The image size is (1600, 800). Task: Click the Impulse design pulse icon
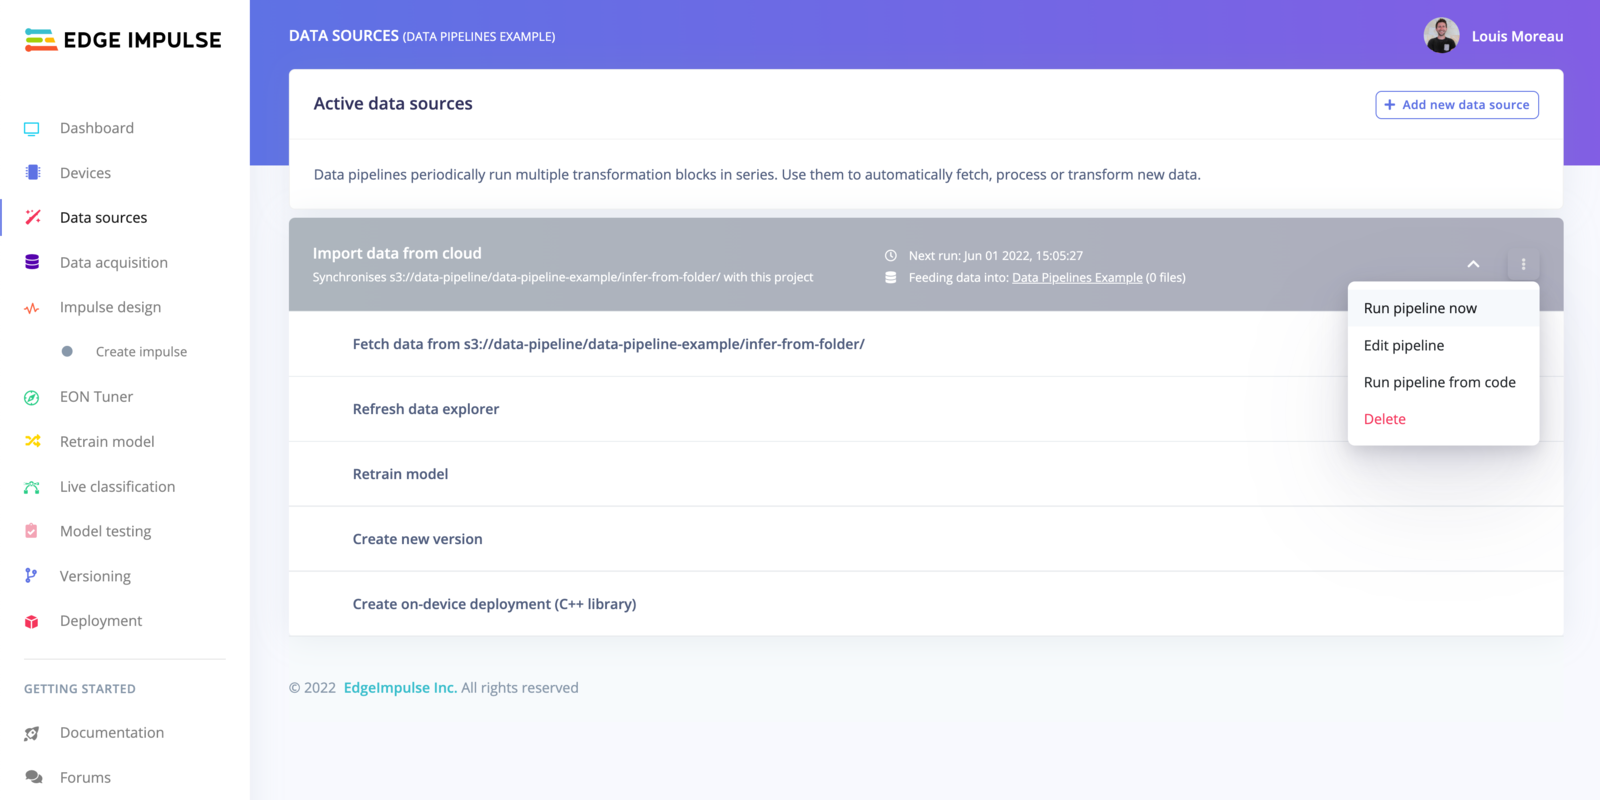coord(32,308)
